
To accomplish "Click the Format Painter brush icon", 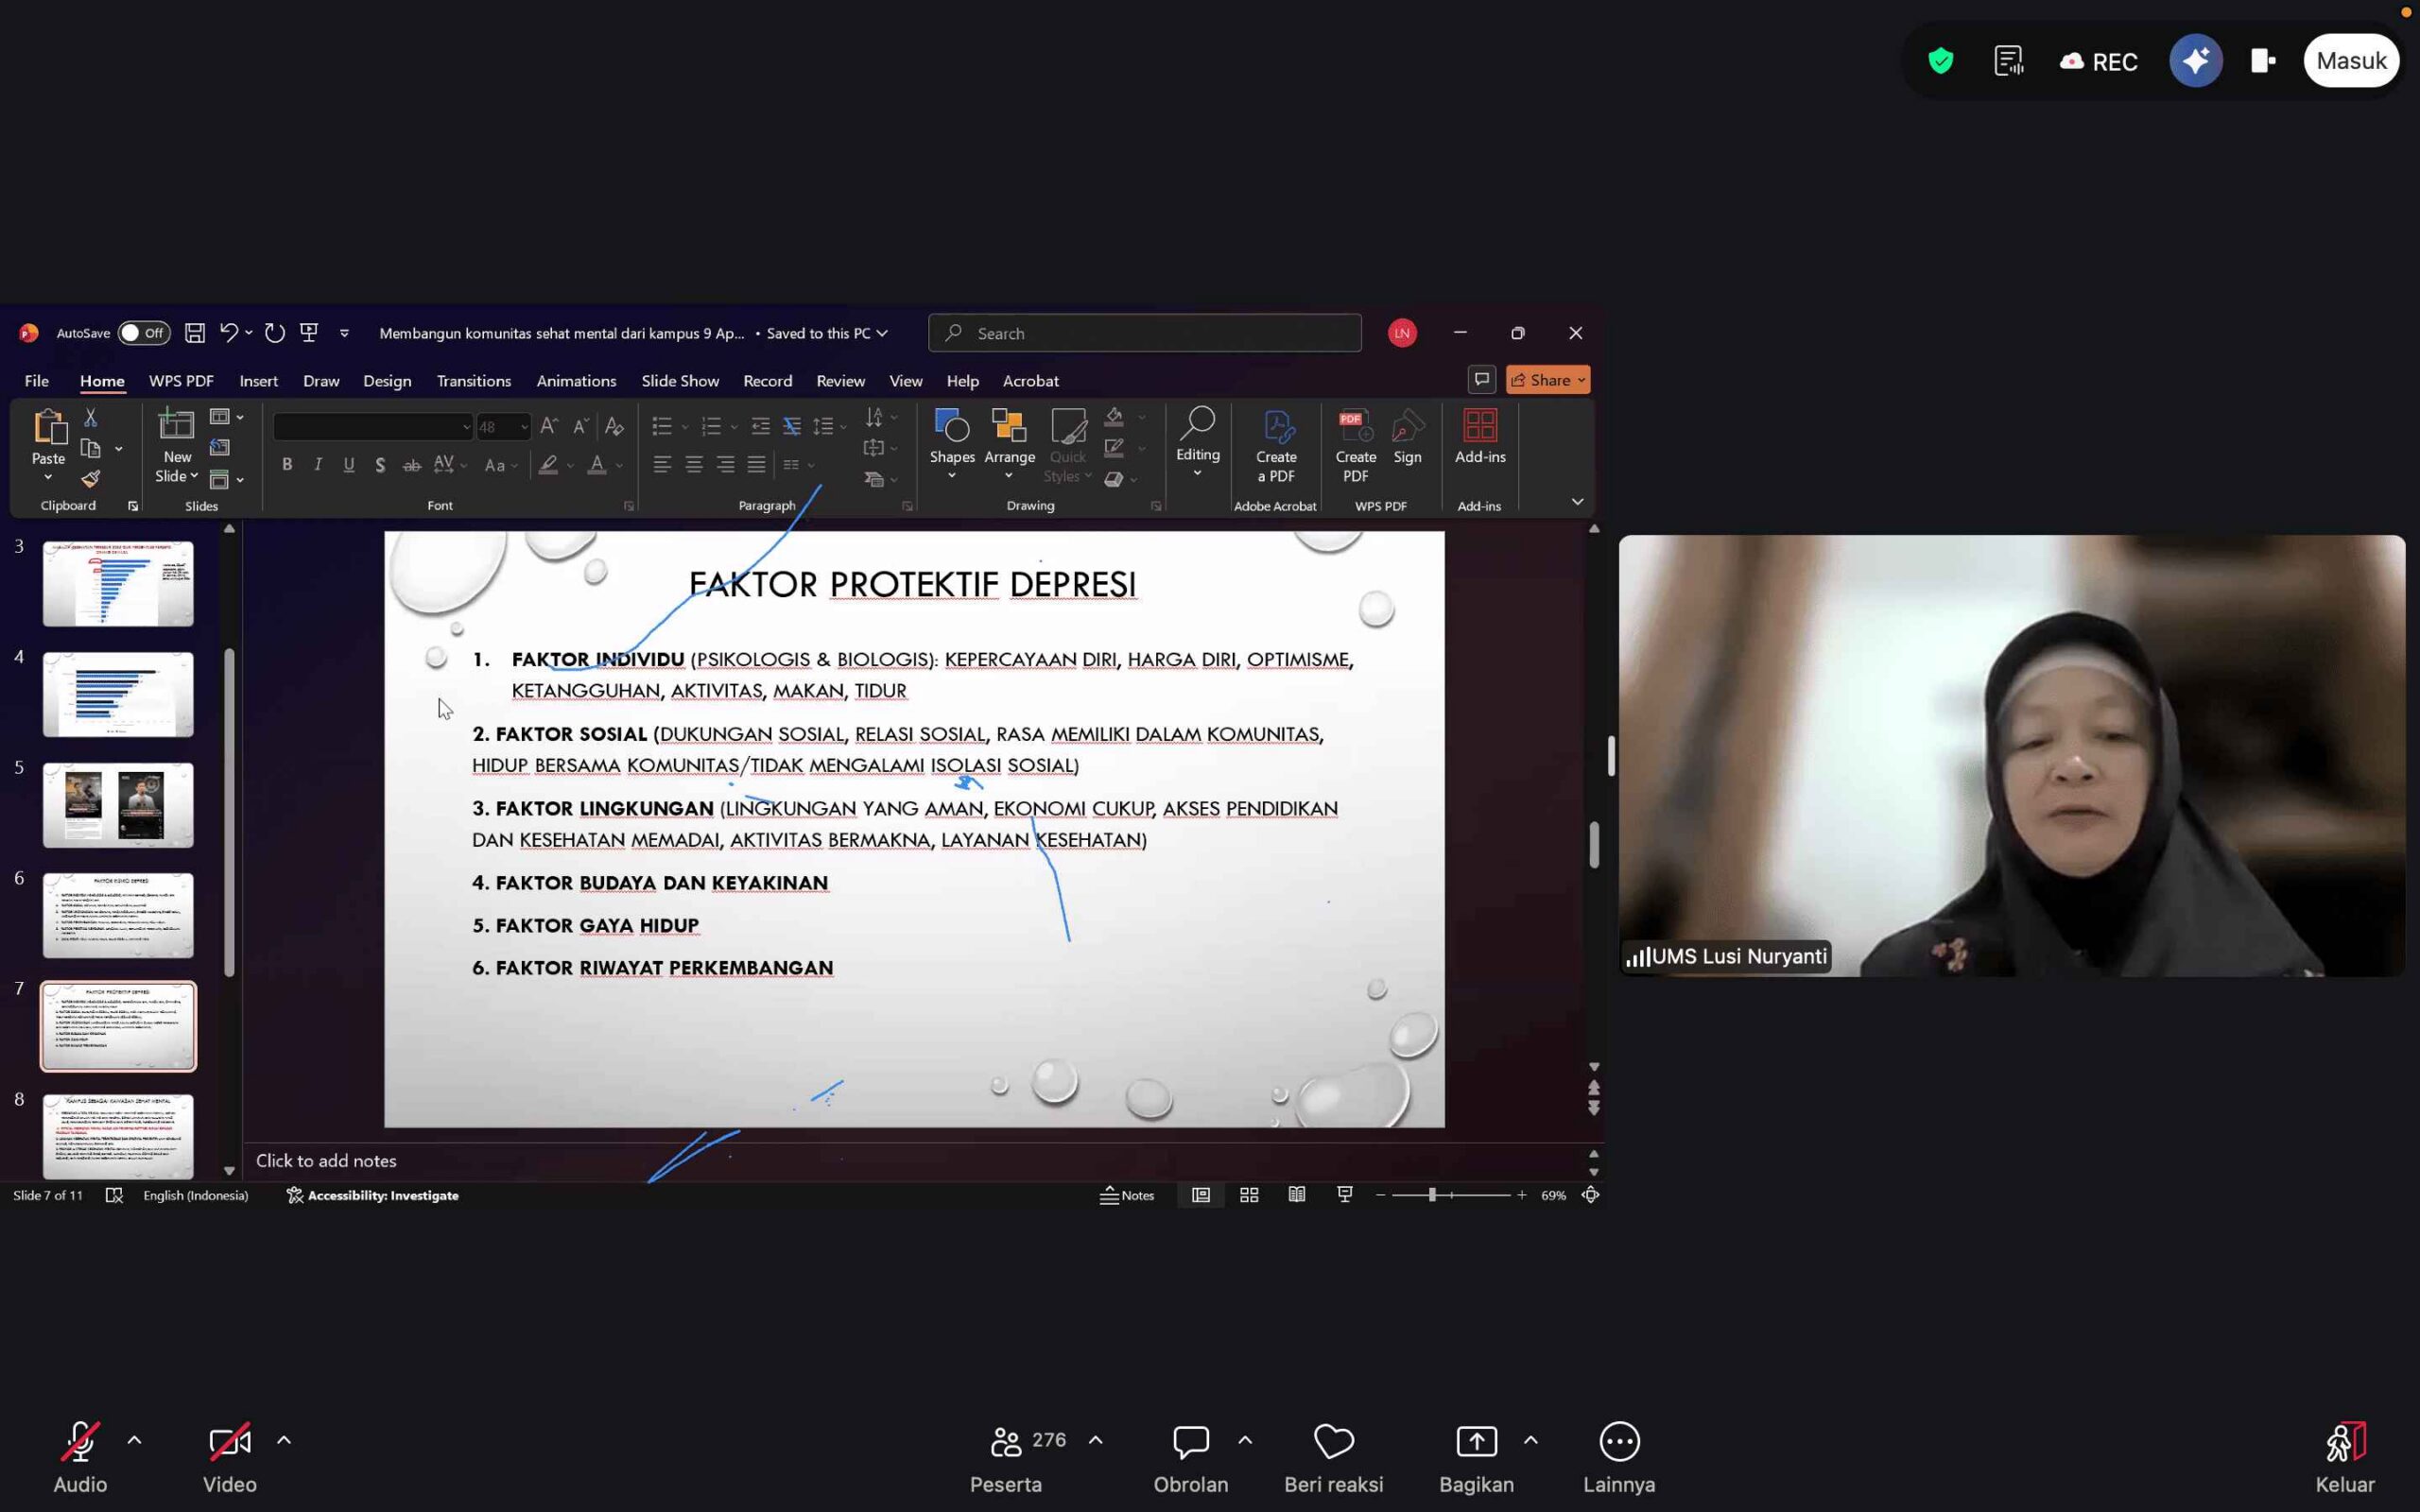I will coord(90,479).
